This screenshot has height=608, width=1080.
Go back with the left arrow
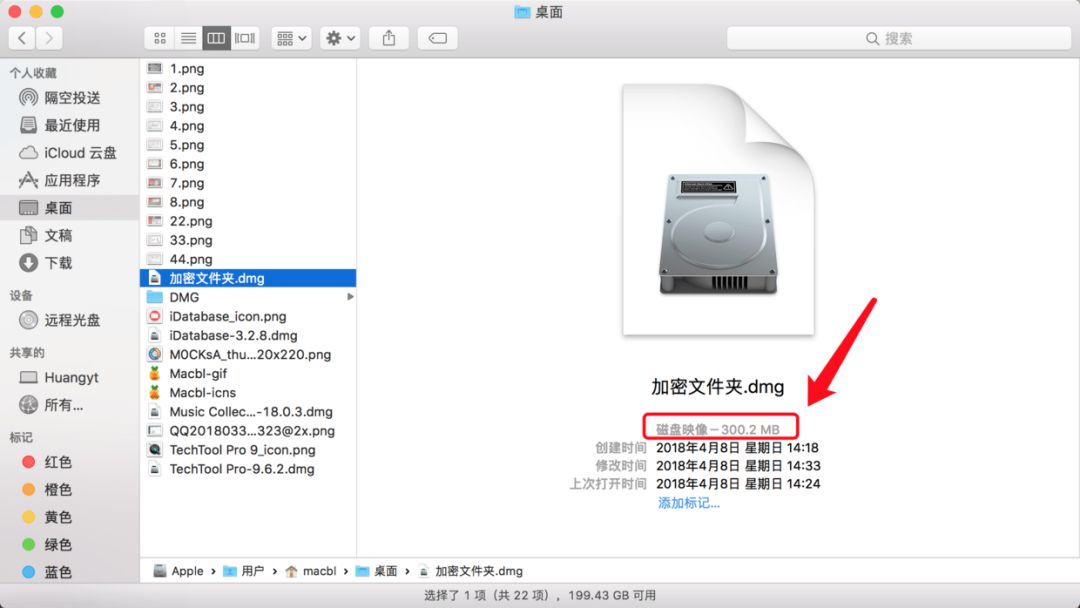pos(22,38)
